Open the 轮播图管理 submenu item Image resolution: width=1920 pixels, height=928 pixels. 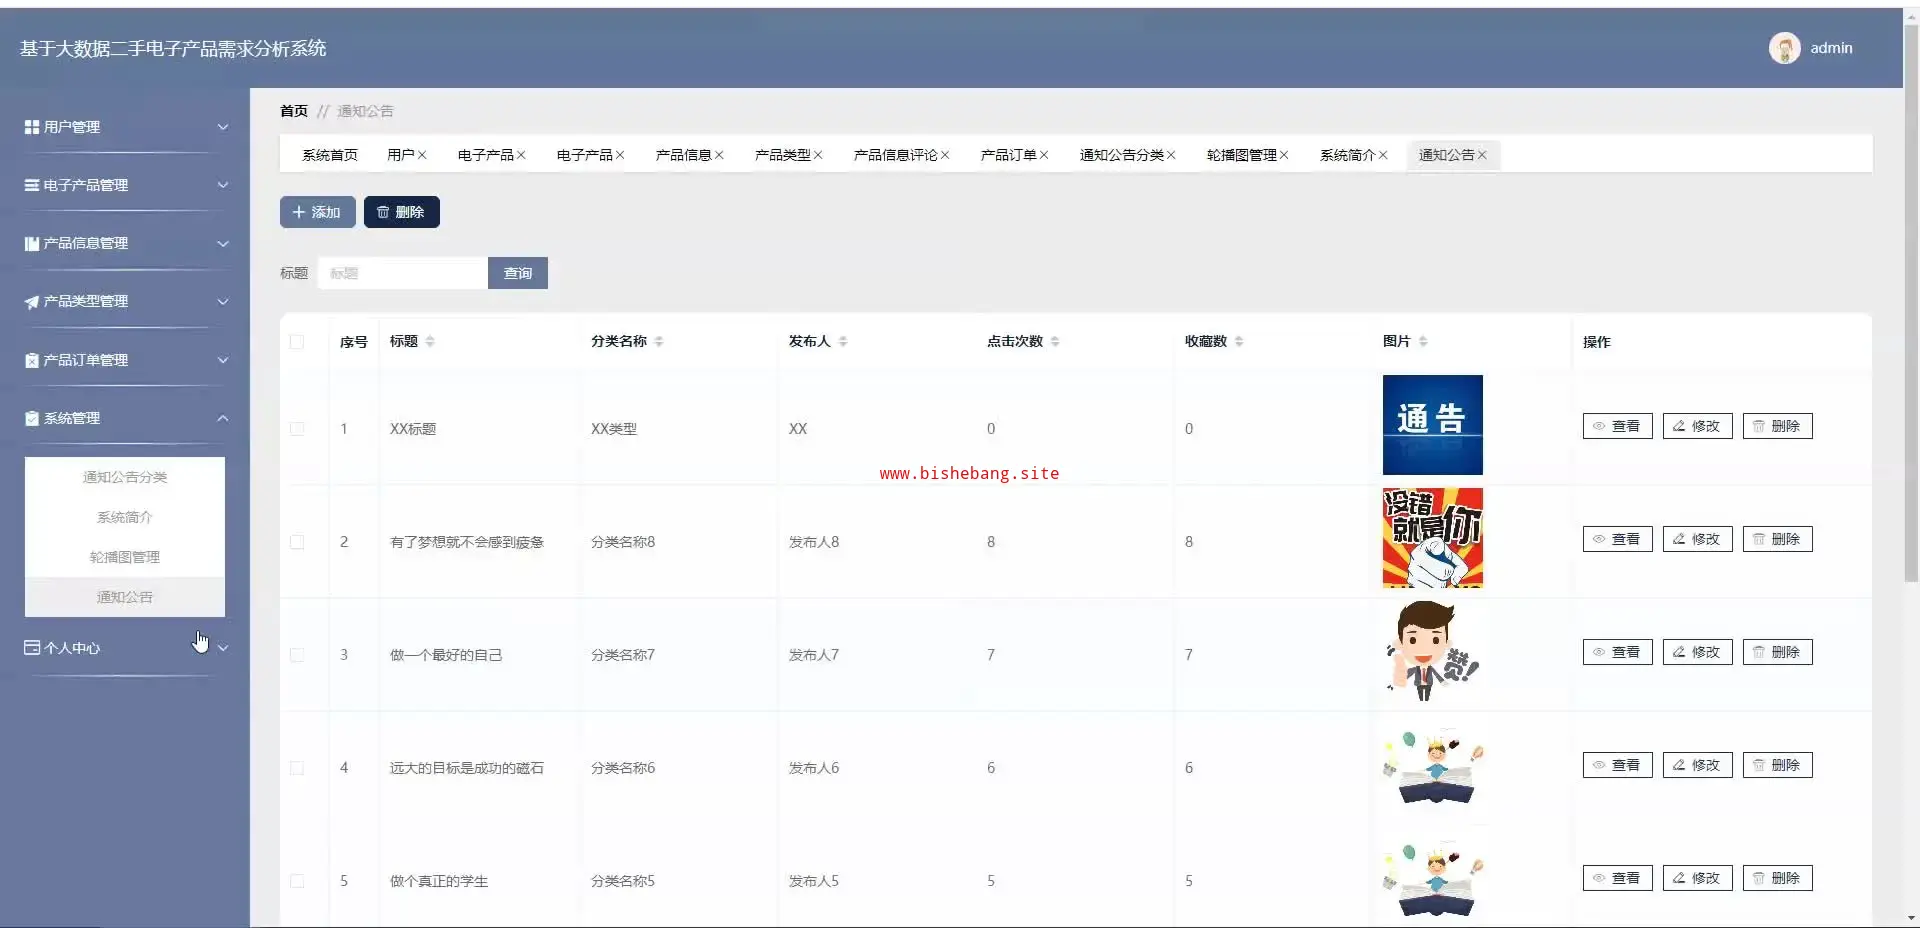[125, 557]
